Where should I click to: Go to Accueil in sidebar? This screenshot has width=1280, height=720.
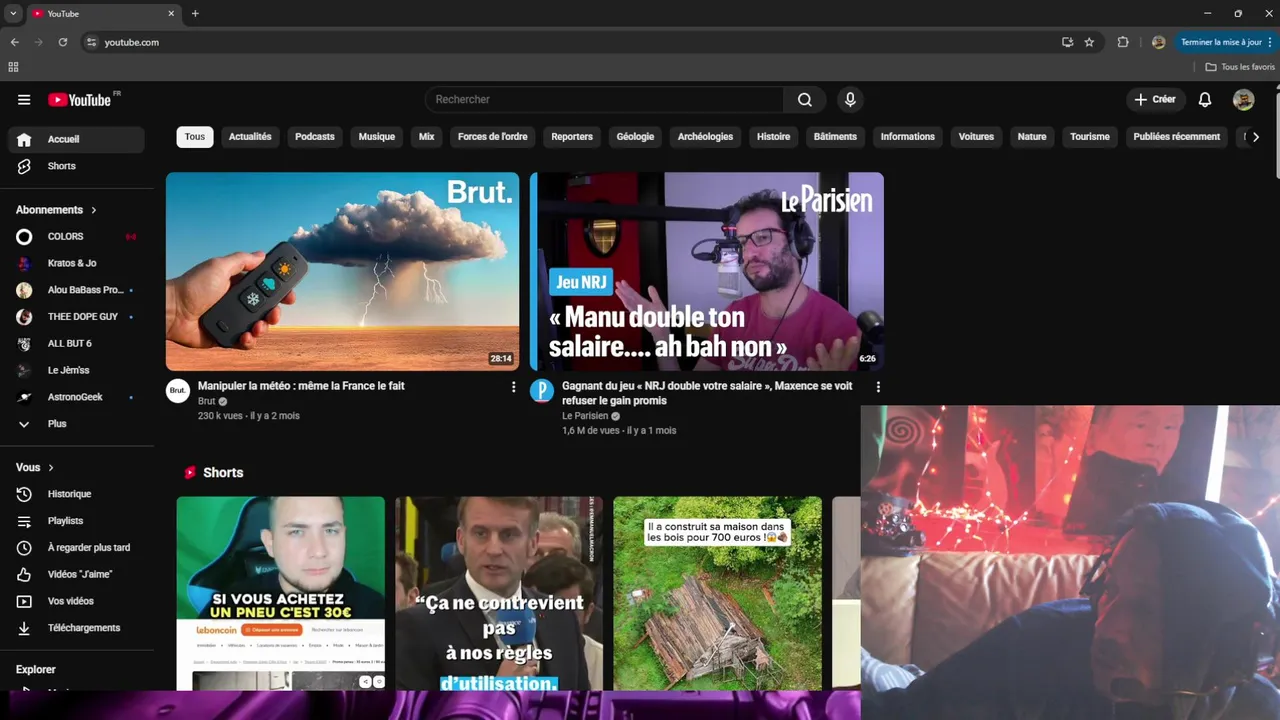pos(76,139)
